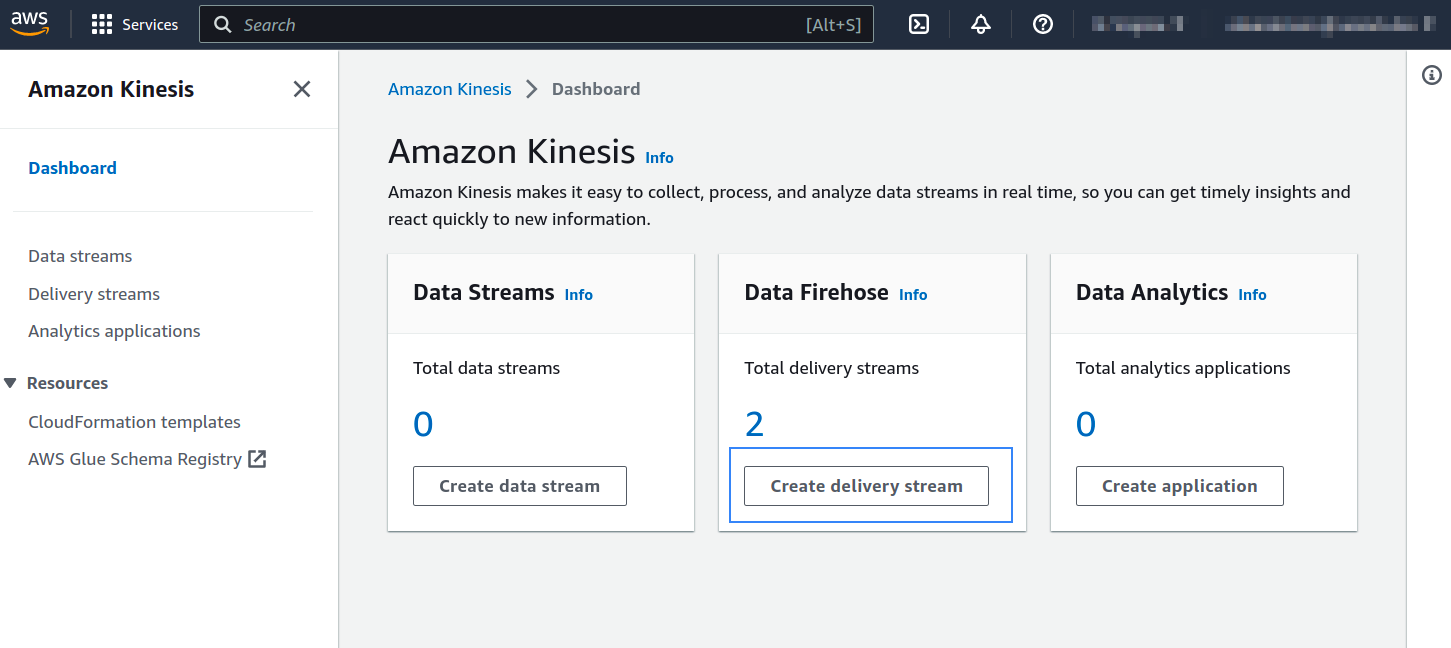Open the Services grid menu
This screenshot has width=1451, height=648.
tap(101, 25)
